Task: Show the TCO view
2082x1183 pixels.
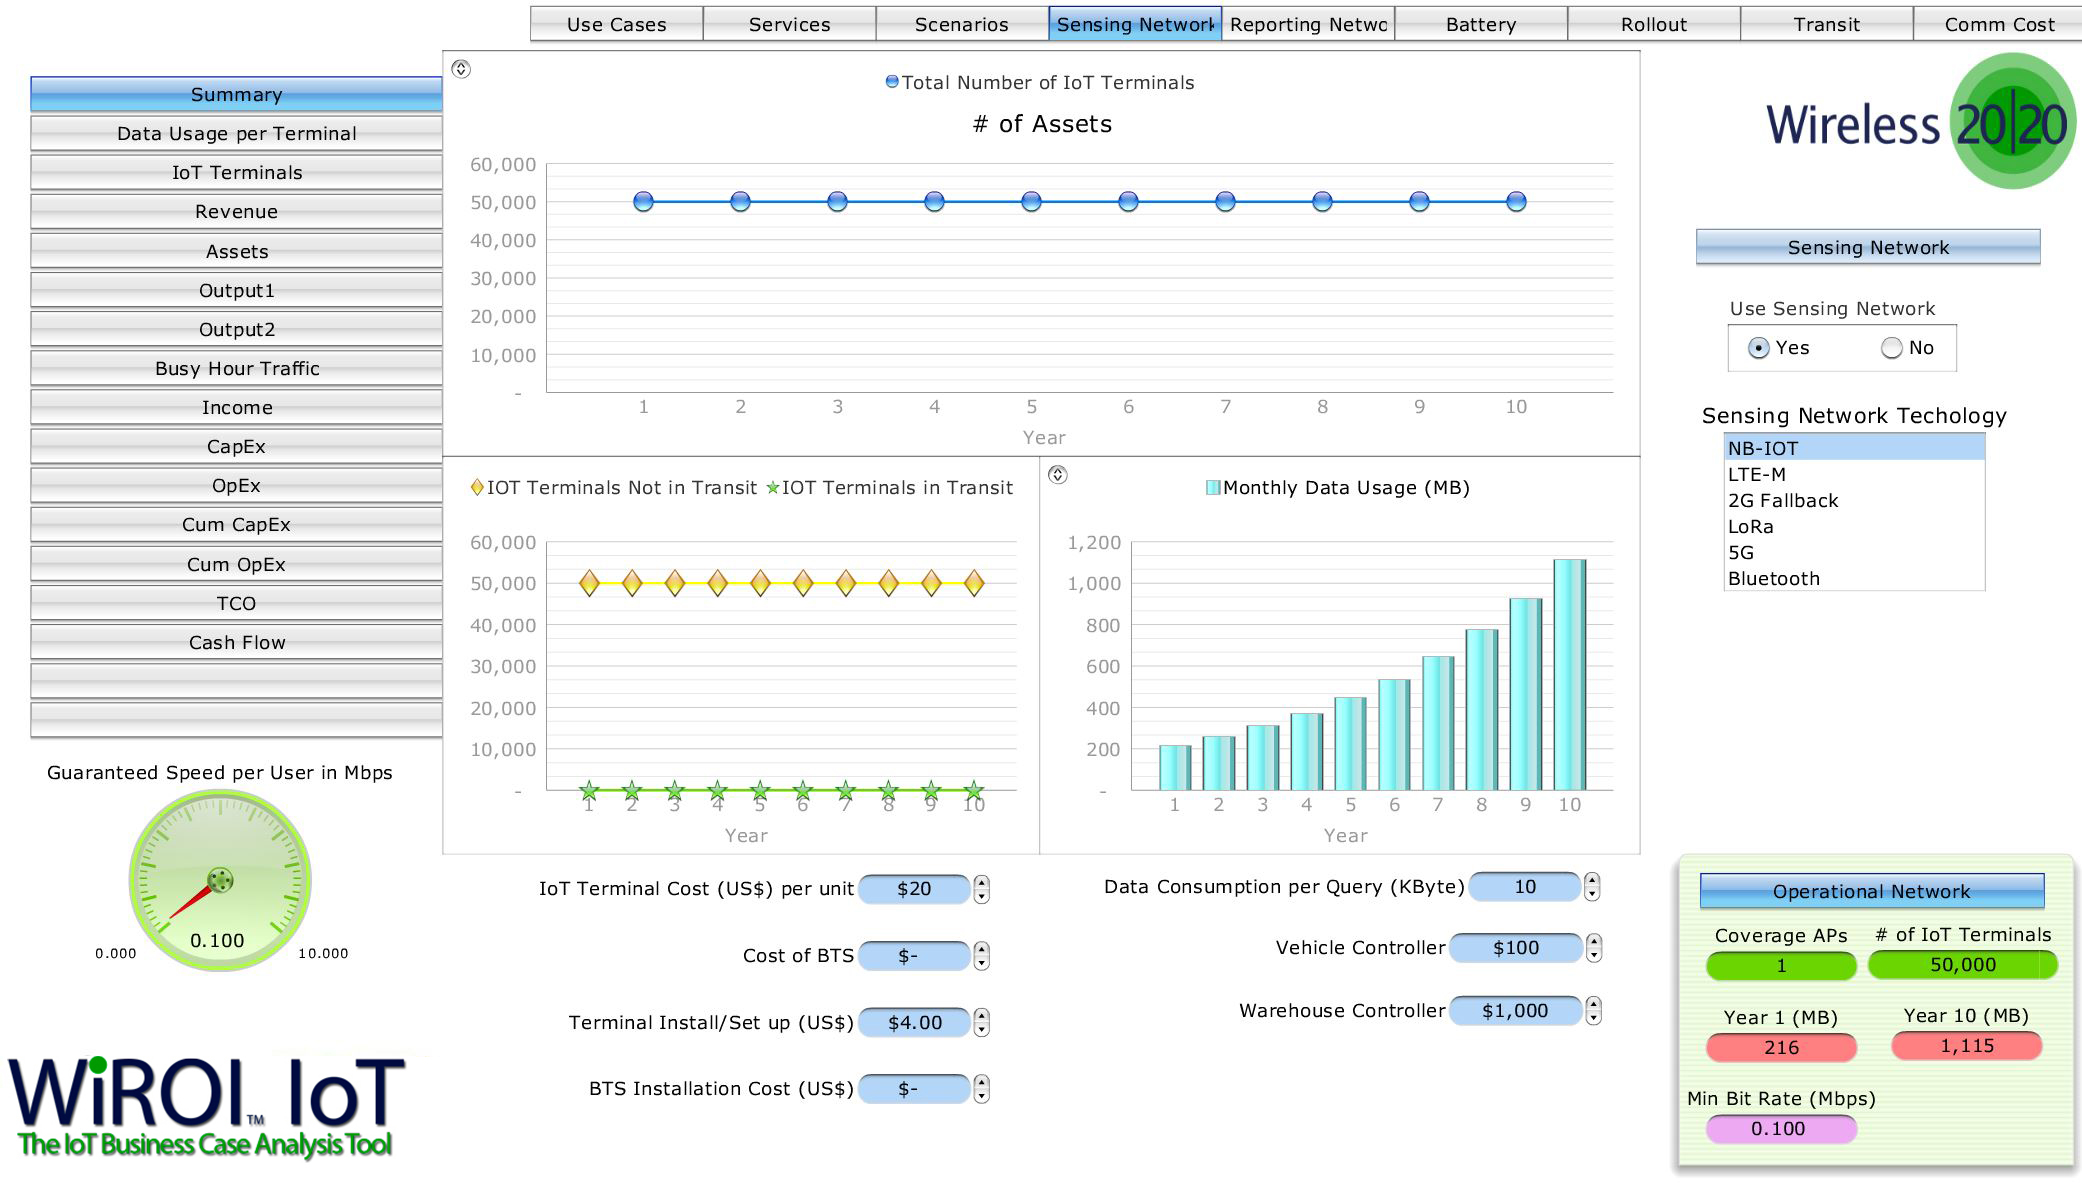Action: (x=236, y=603)
